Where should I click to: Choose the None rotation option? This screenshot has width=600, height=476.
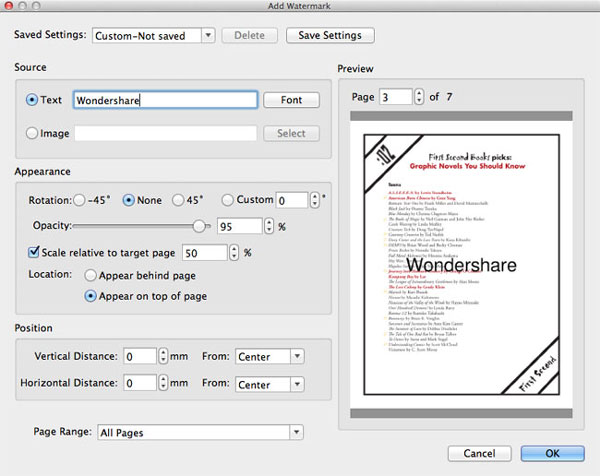click(x=128, y=200)
